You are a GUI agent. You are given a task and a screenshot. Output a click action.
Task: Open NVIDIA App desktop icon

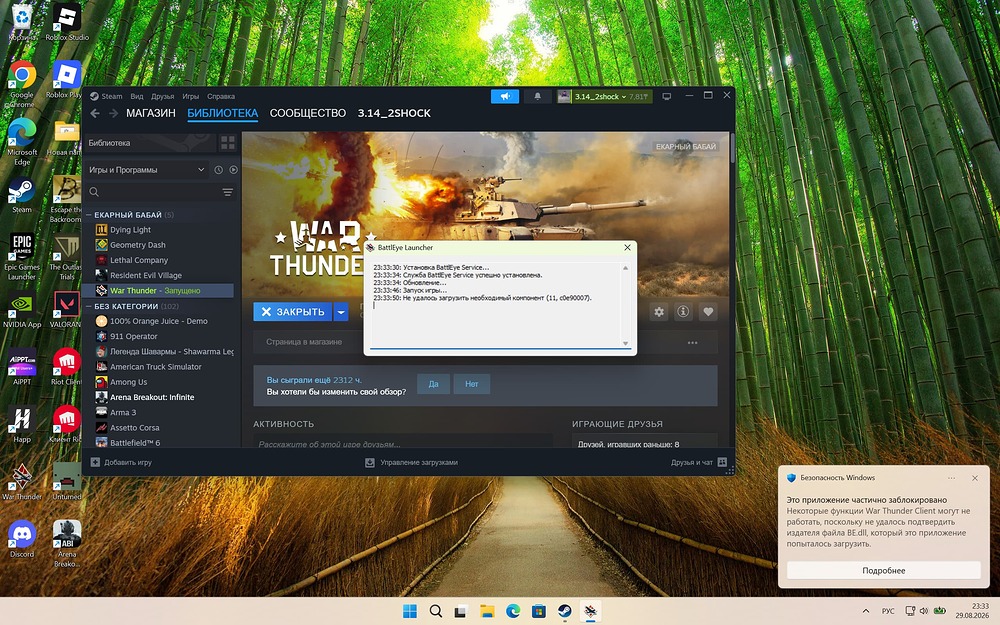tap(22, 310)
